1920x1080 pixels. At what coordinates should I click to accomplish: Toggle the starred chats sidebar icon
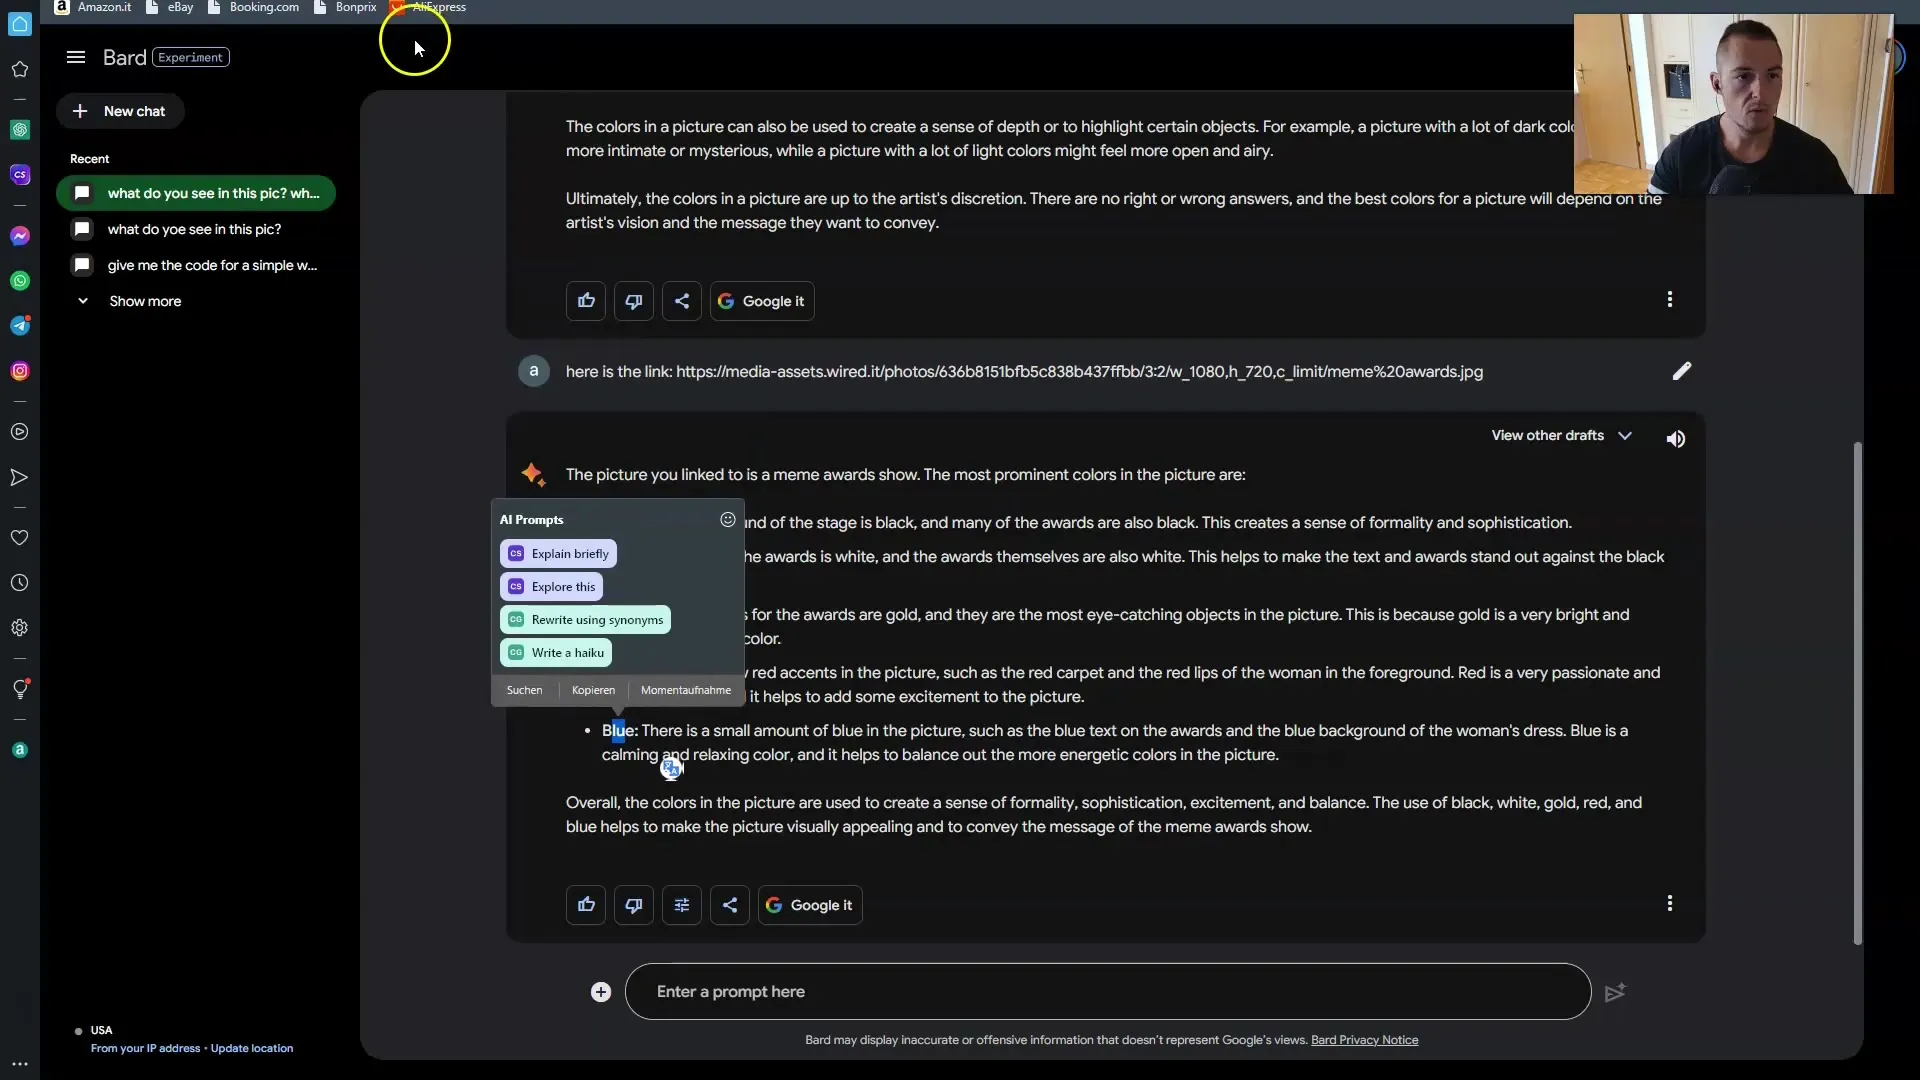point(20,69)
